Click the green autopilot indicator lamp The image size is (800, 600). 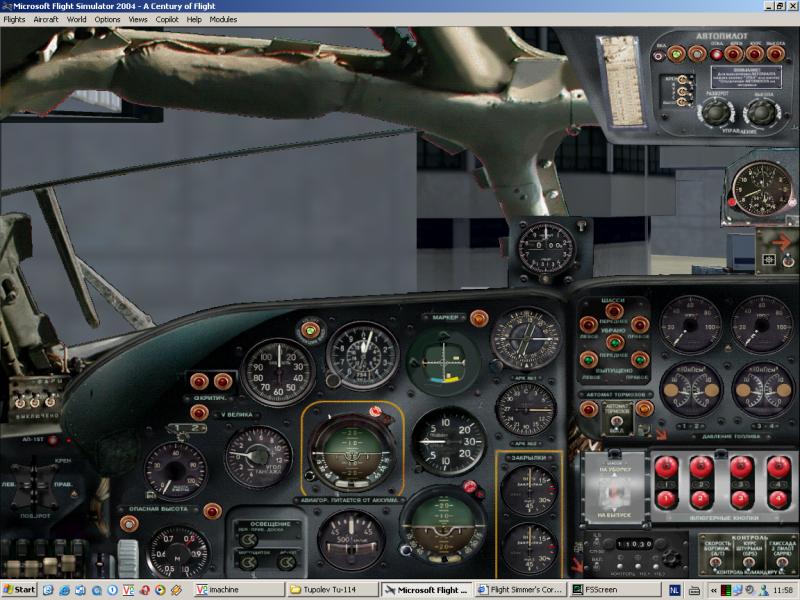677,54
